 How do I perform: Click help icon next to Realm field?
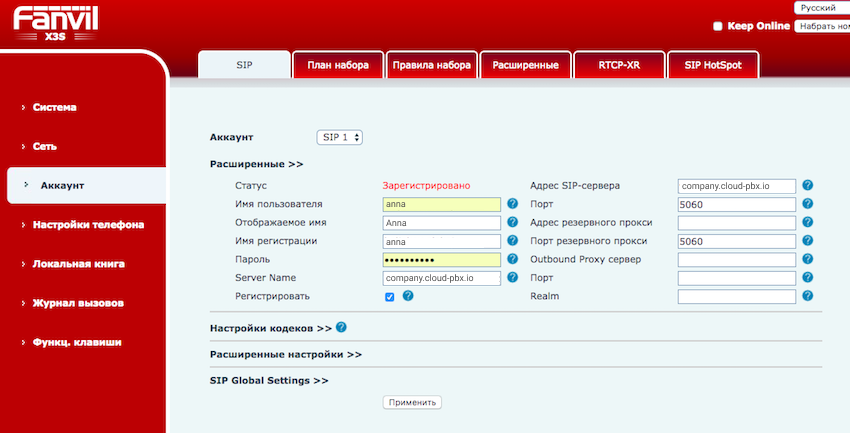click(x=807, y=296)
